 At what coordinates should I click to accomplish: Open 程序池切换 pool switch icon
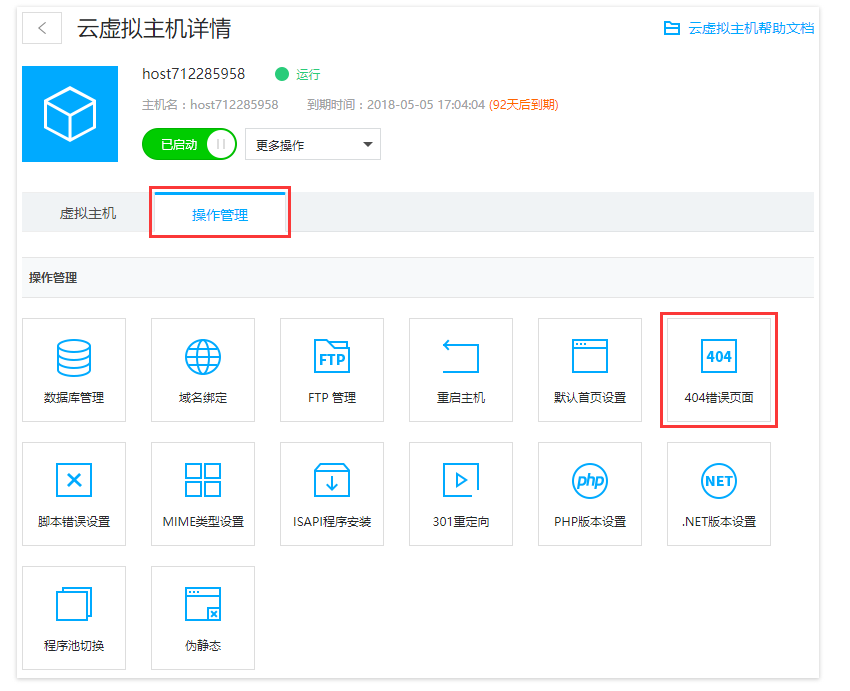tap(74, 605)
